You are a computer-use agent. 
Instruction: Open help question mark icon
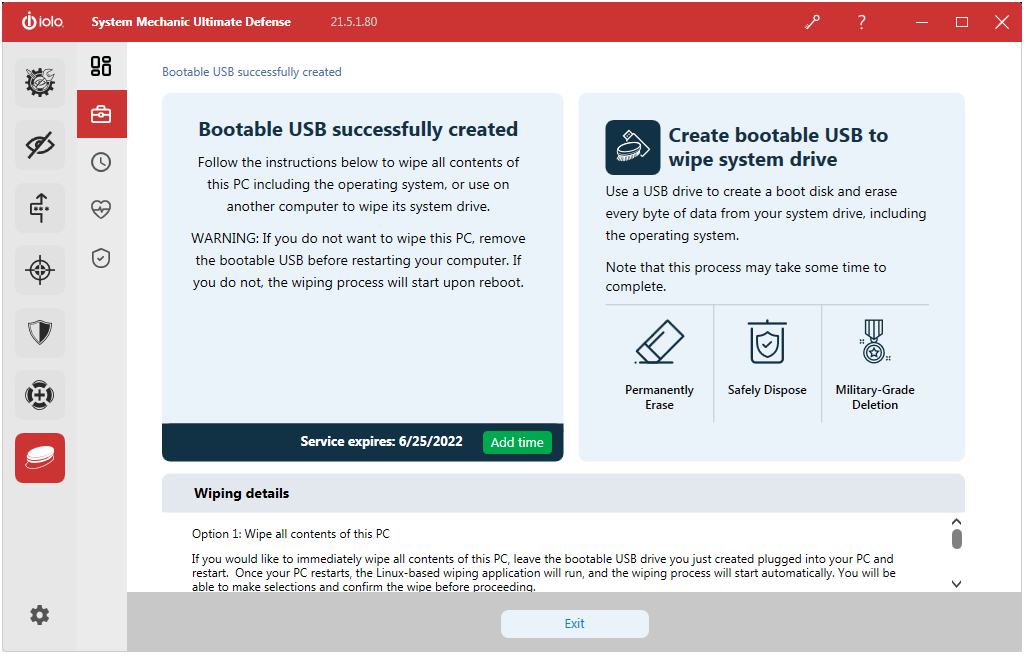861,22
